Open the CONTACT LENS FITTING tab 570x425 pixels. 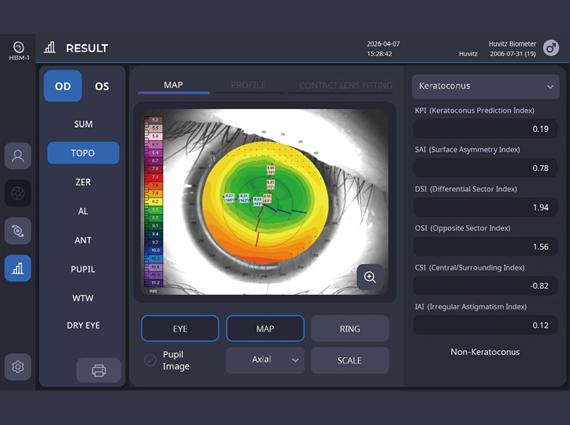(x=345, y=85)
